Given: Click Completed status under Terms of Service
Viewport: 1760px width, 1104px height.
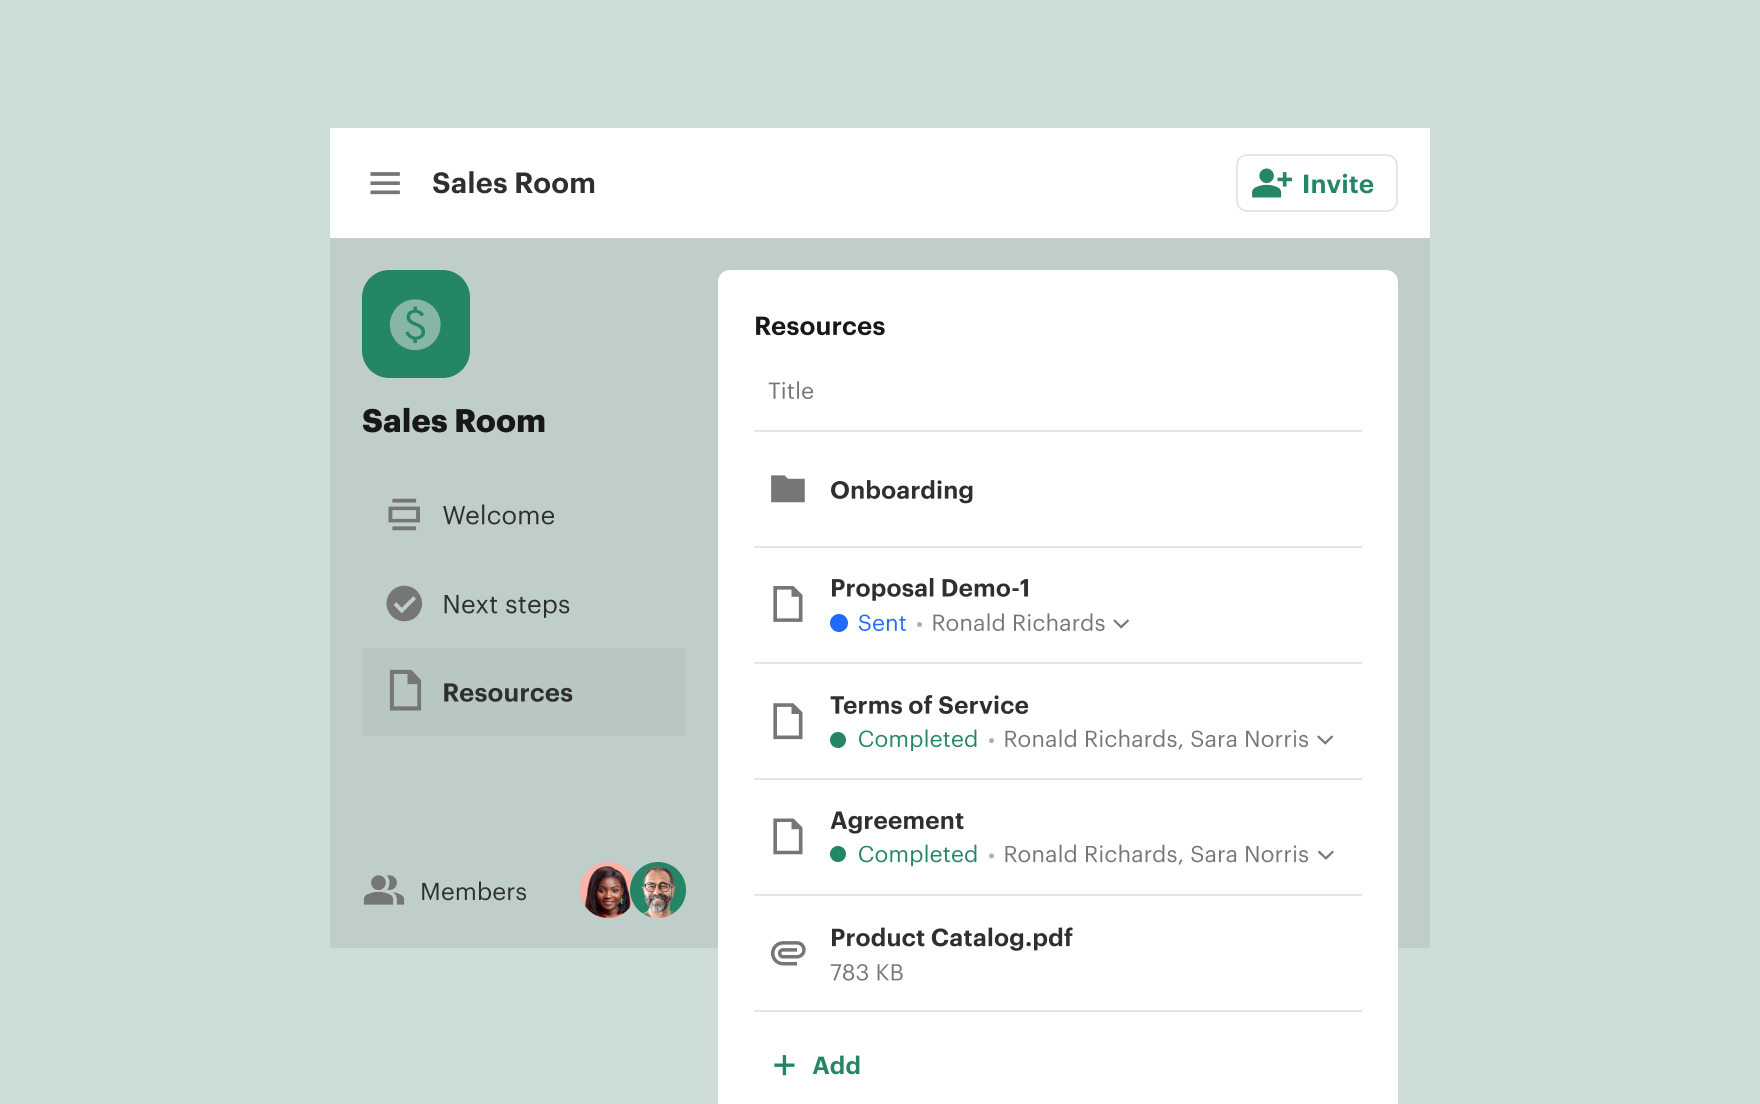Looking at the screenshot, I should [x=918, y=739].
